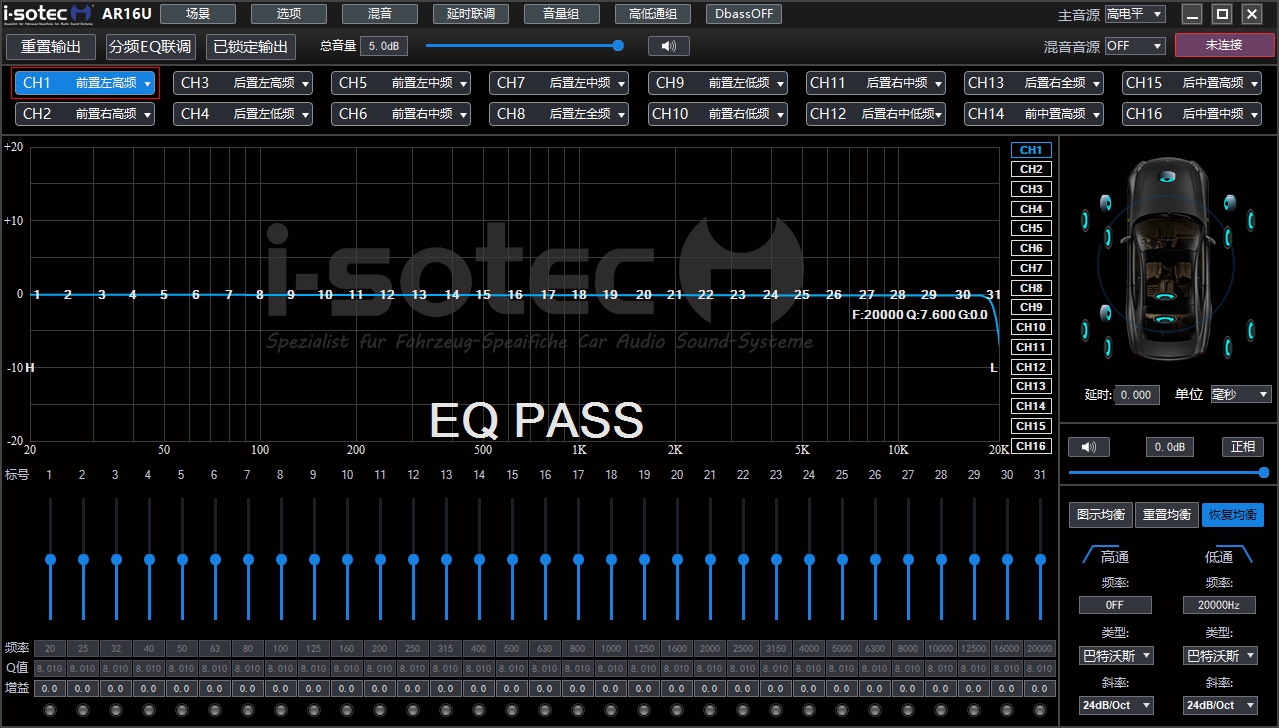1279x728 pixels.
Task: Select the rear center speaker on car
Action: click(x=1165, y=321)
